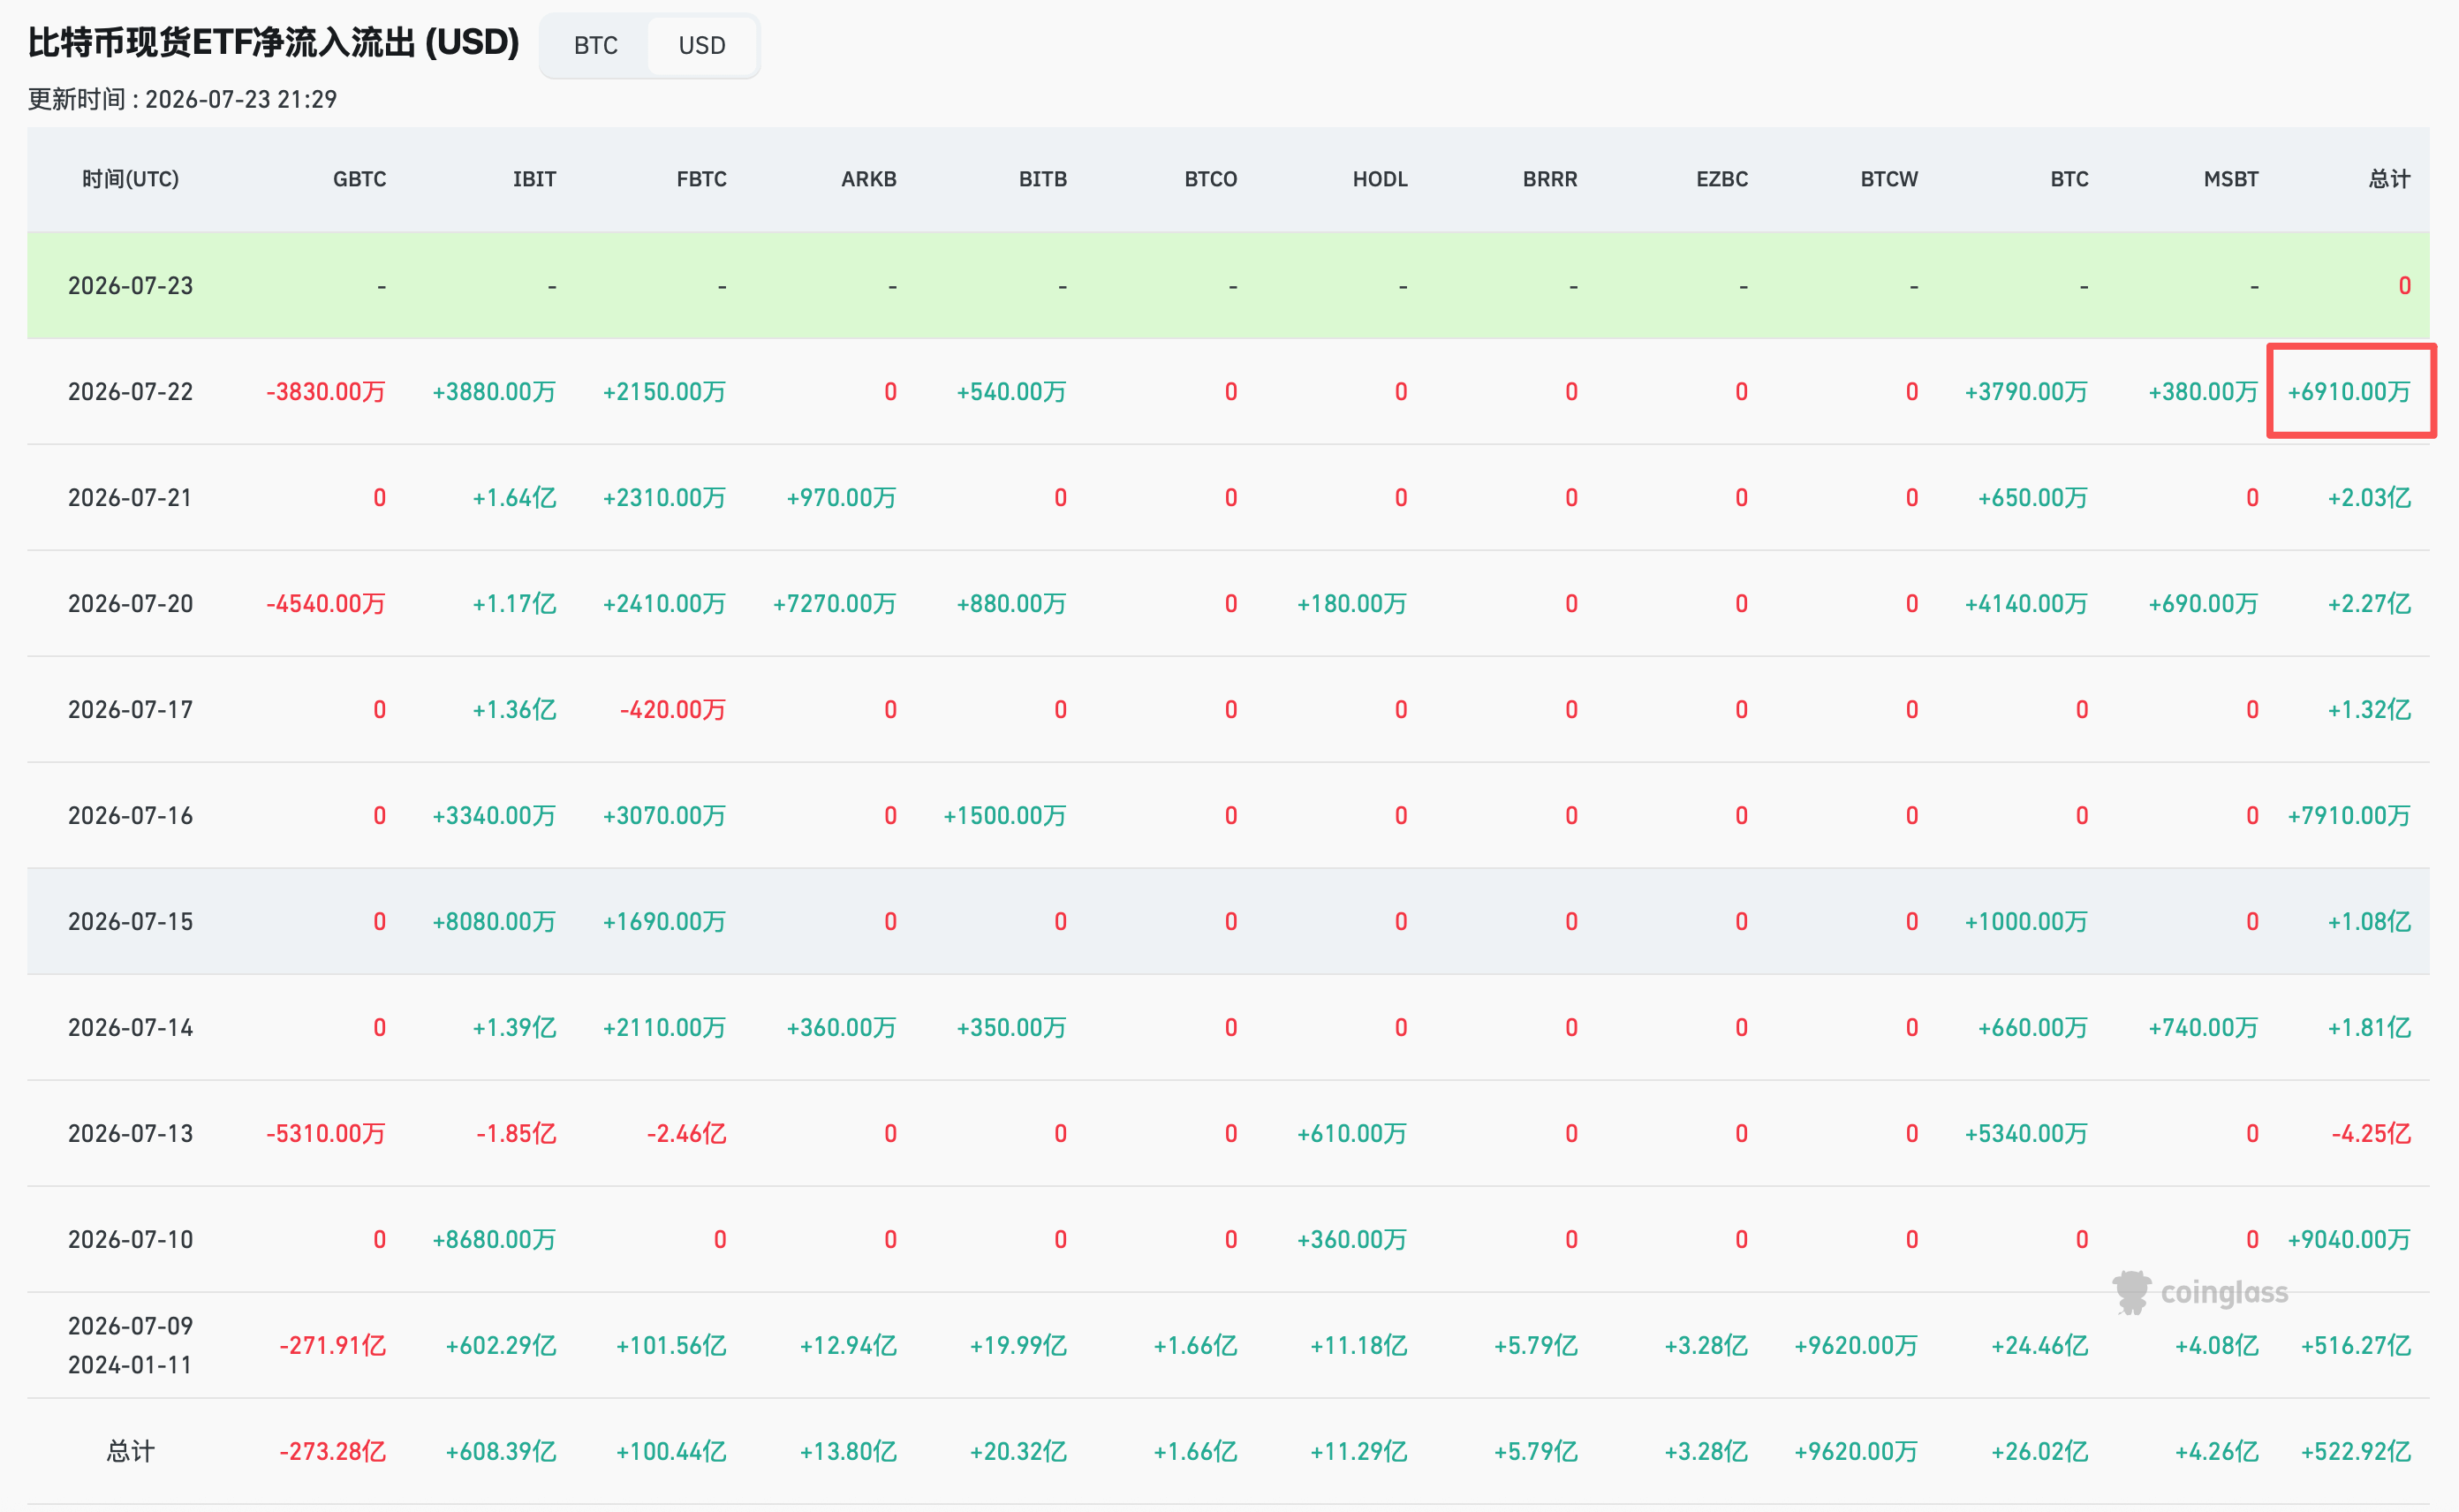2459x1512 pixels.
Task: Click the bottom 总计 row label
Action: pyautogui.click(x=130, y=1451)
